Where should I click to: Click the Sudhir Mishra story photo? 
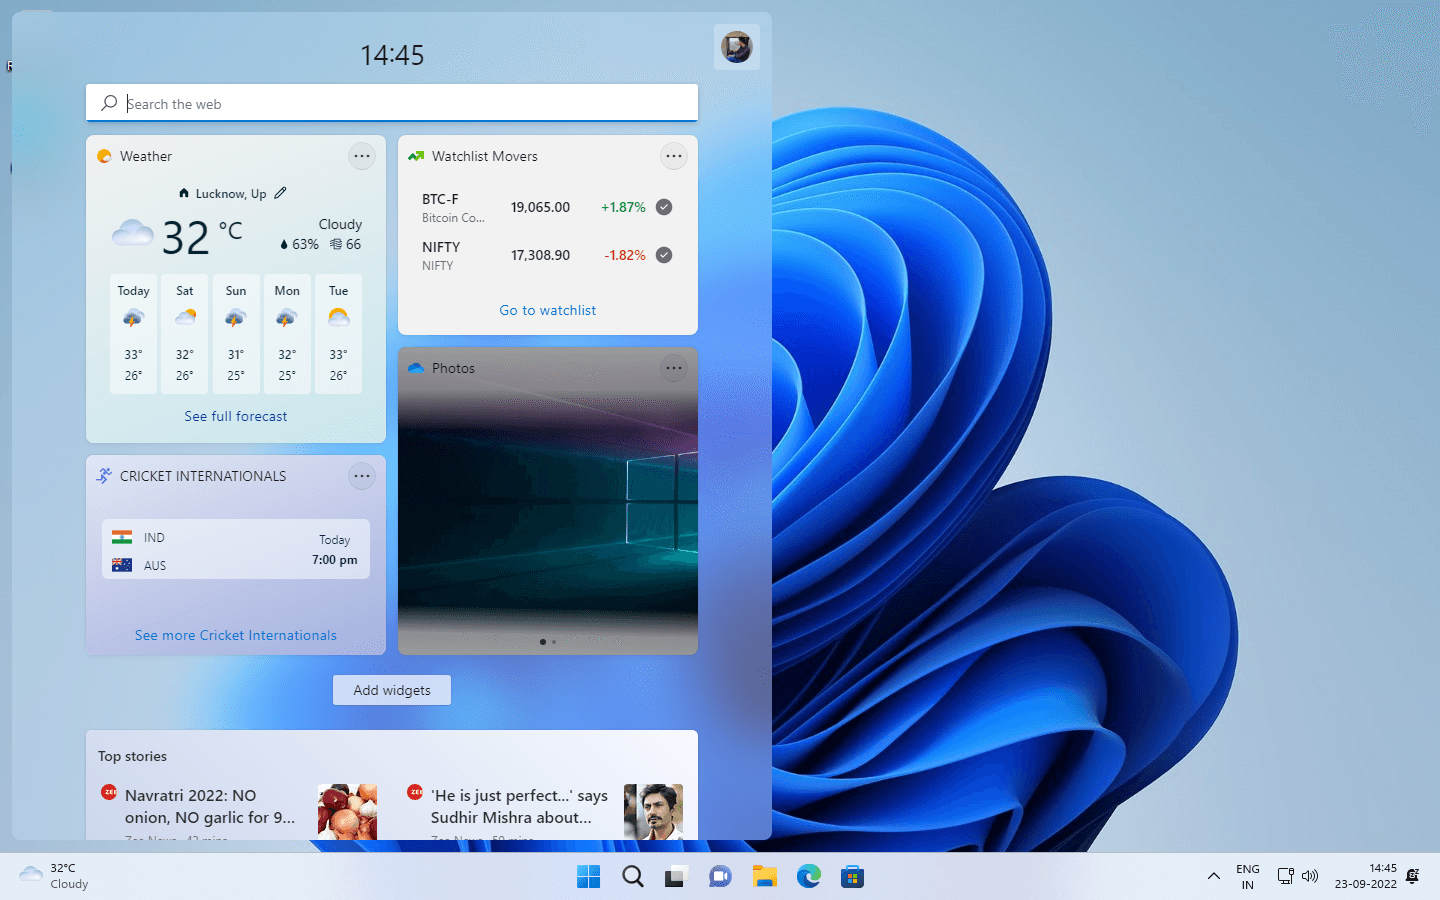tap(653, 812)
